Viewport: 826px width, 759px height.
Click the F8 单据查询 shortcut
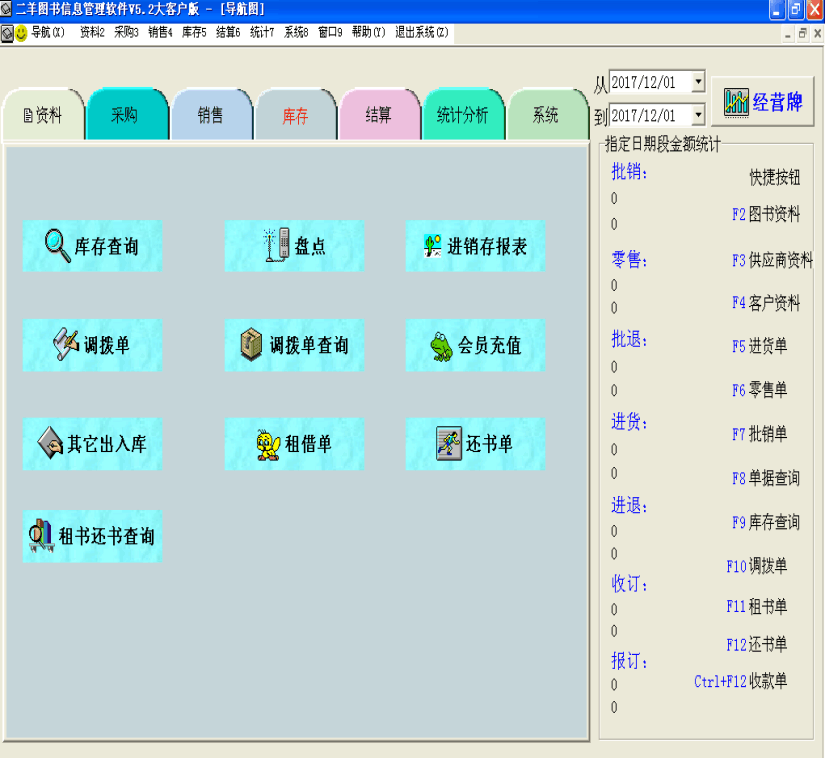coord(766,478)
